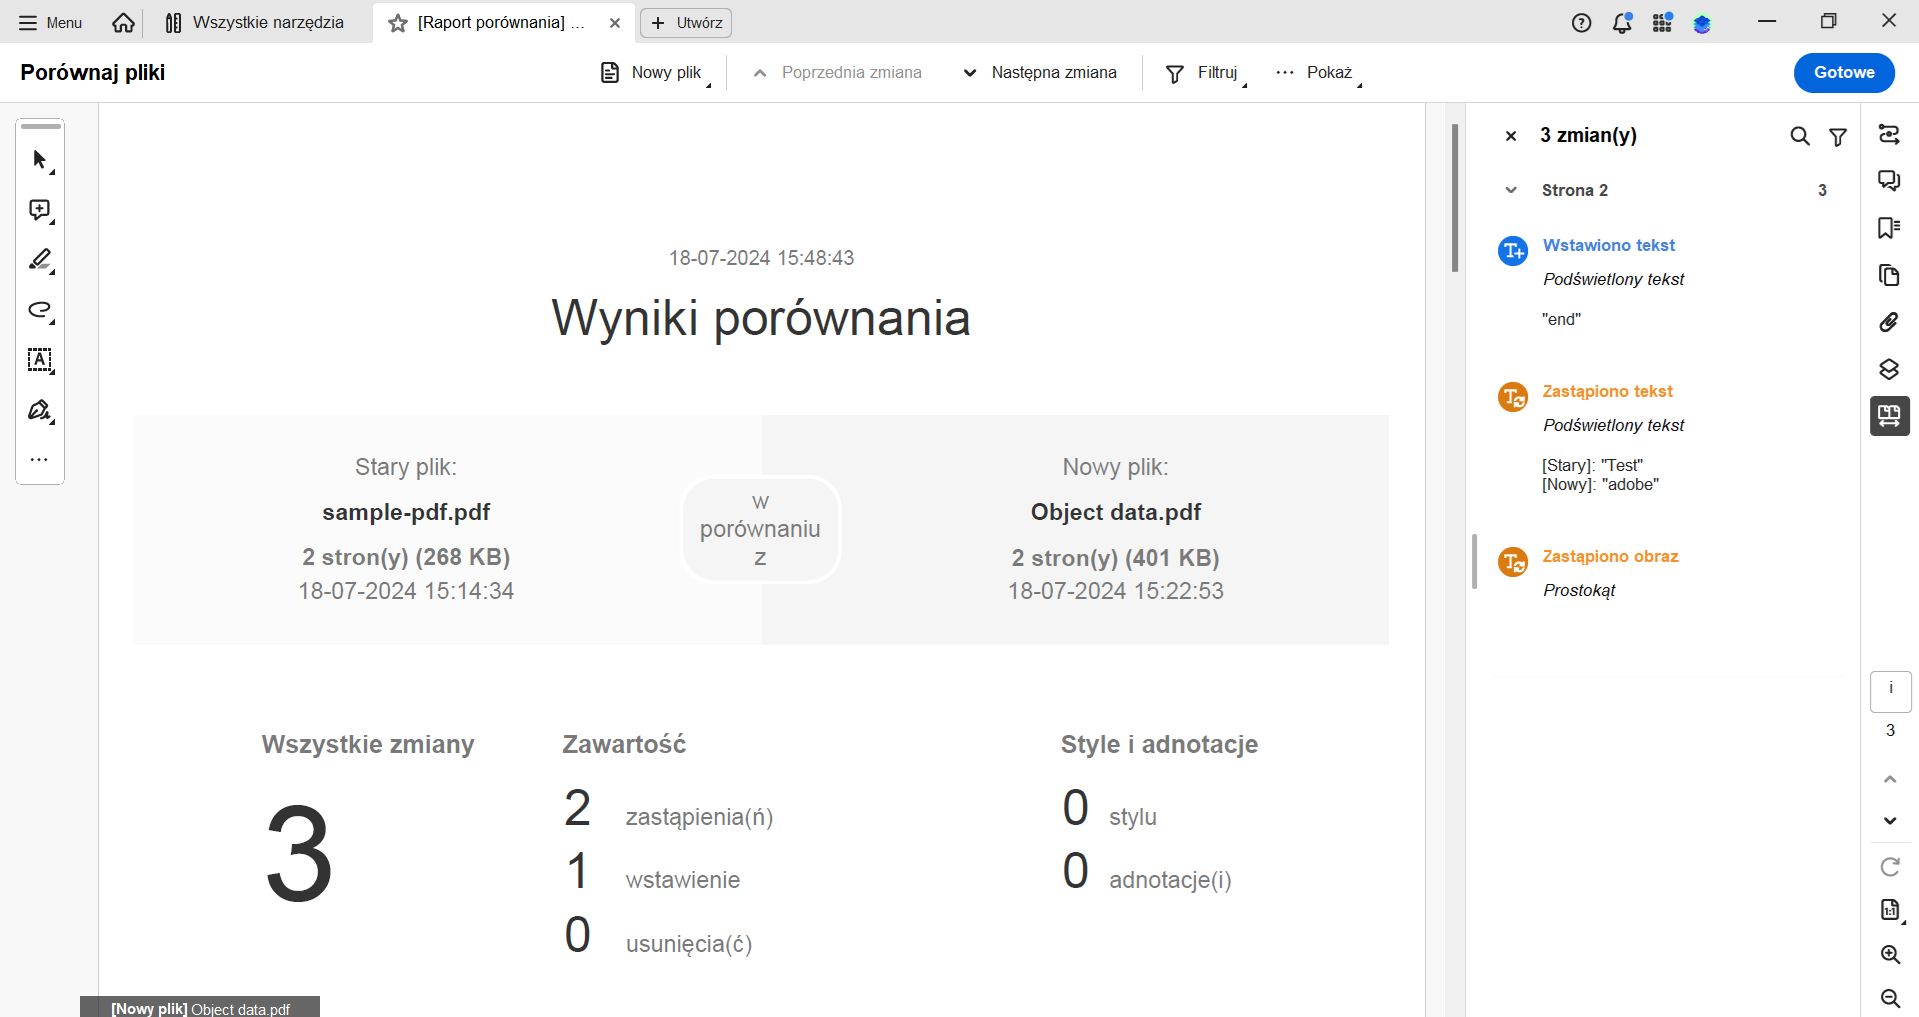
Task: Click the Utwórz create button
Action: tap(686, 22)
